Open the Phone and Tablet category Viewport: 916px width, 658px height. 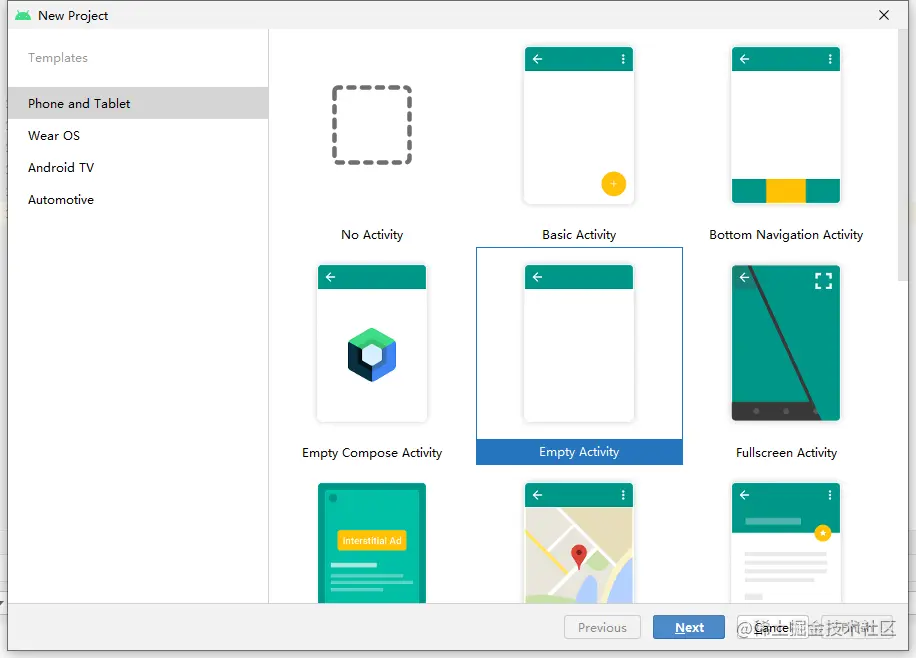click(138, 103)
